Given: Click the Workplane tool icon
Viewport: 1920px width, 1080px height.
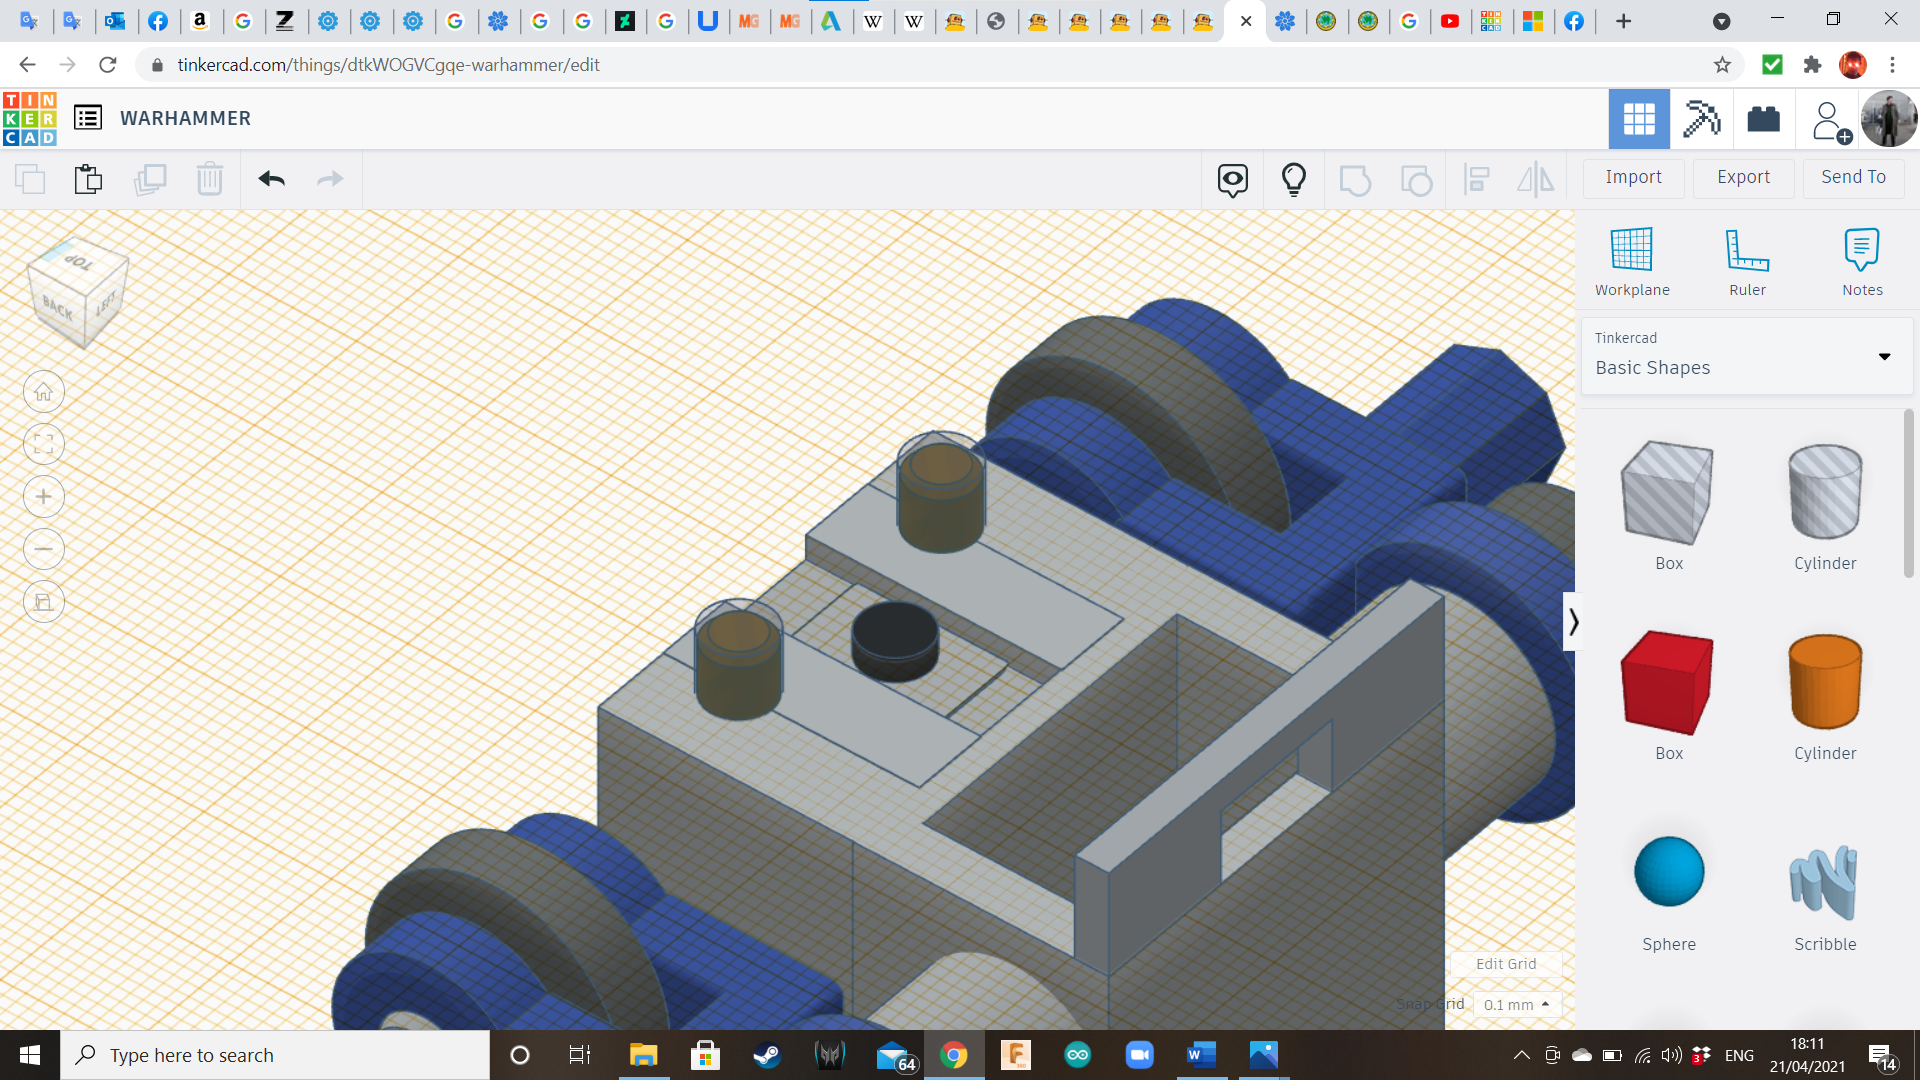Looking at the screenshot, I should [1631, 250].
